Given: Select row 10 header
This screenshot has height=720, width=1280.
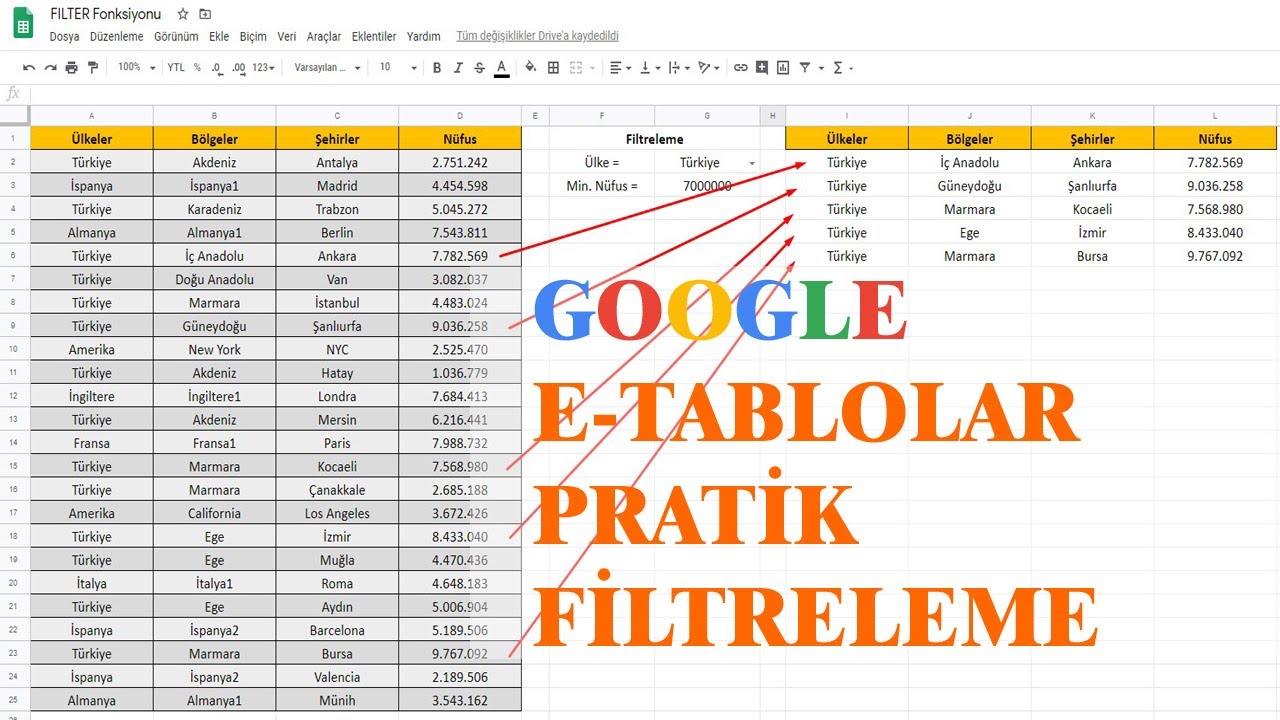Looking at the screenshot, I should 15,349.
